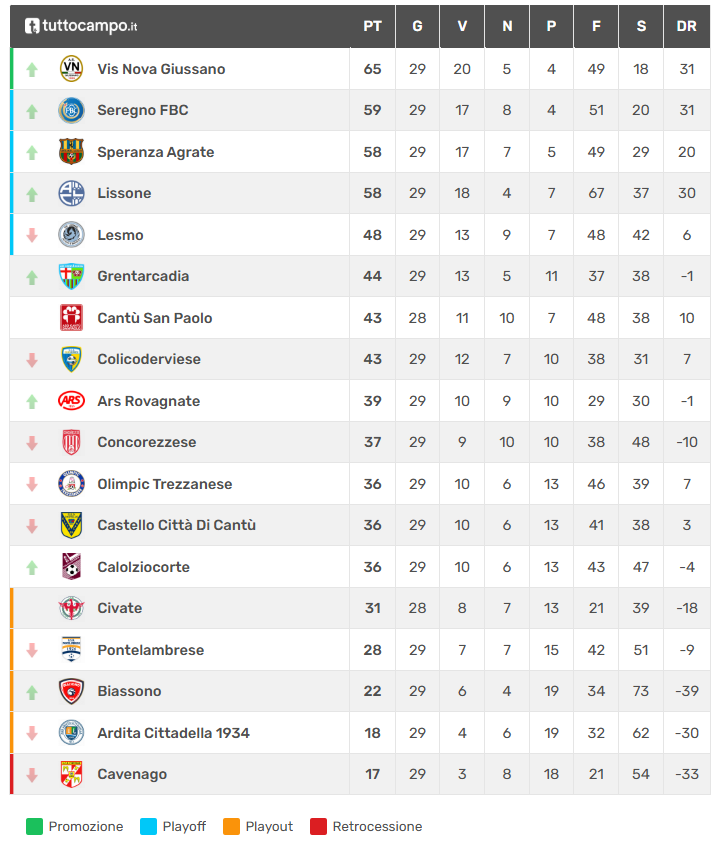Click Pontelambrese points value 28
The image size is (721, 842).
[372, 650]
